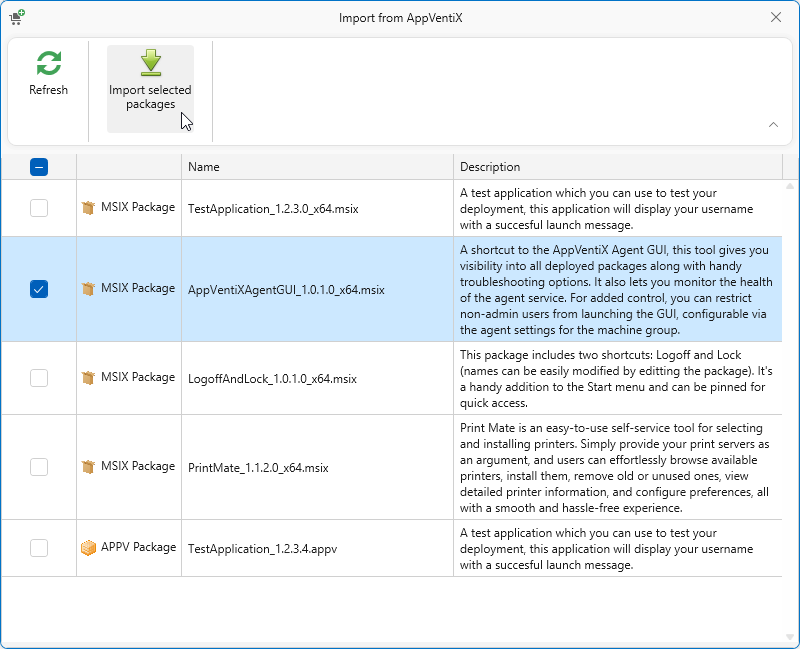Select LogoffAndLock_1.0.1.0_x64.msix name cell

coord(317,379)
